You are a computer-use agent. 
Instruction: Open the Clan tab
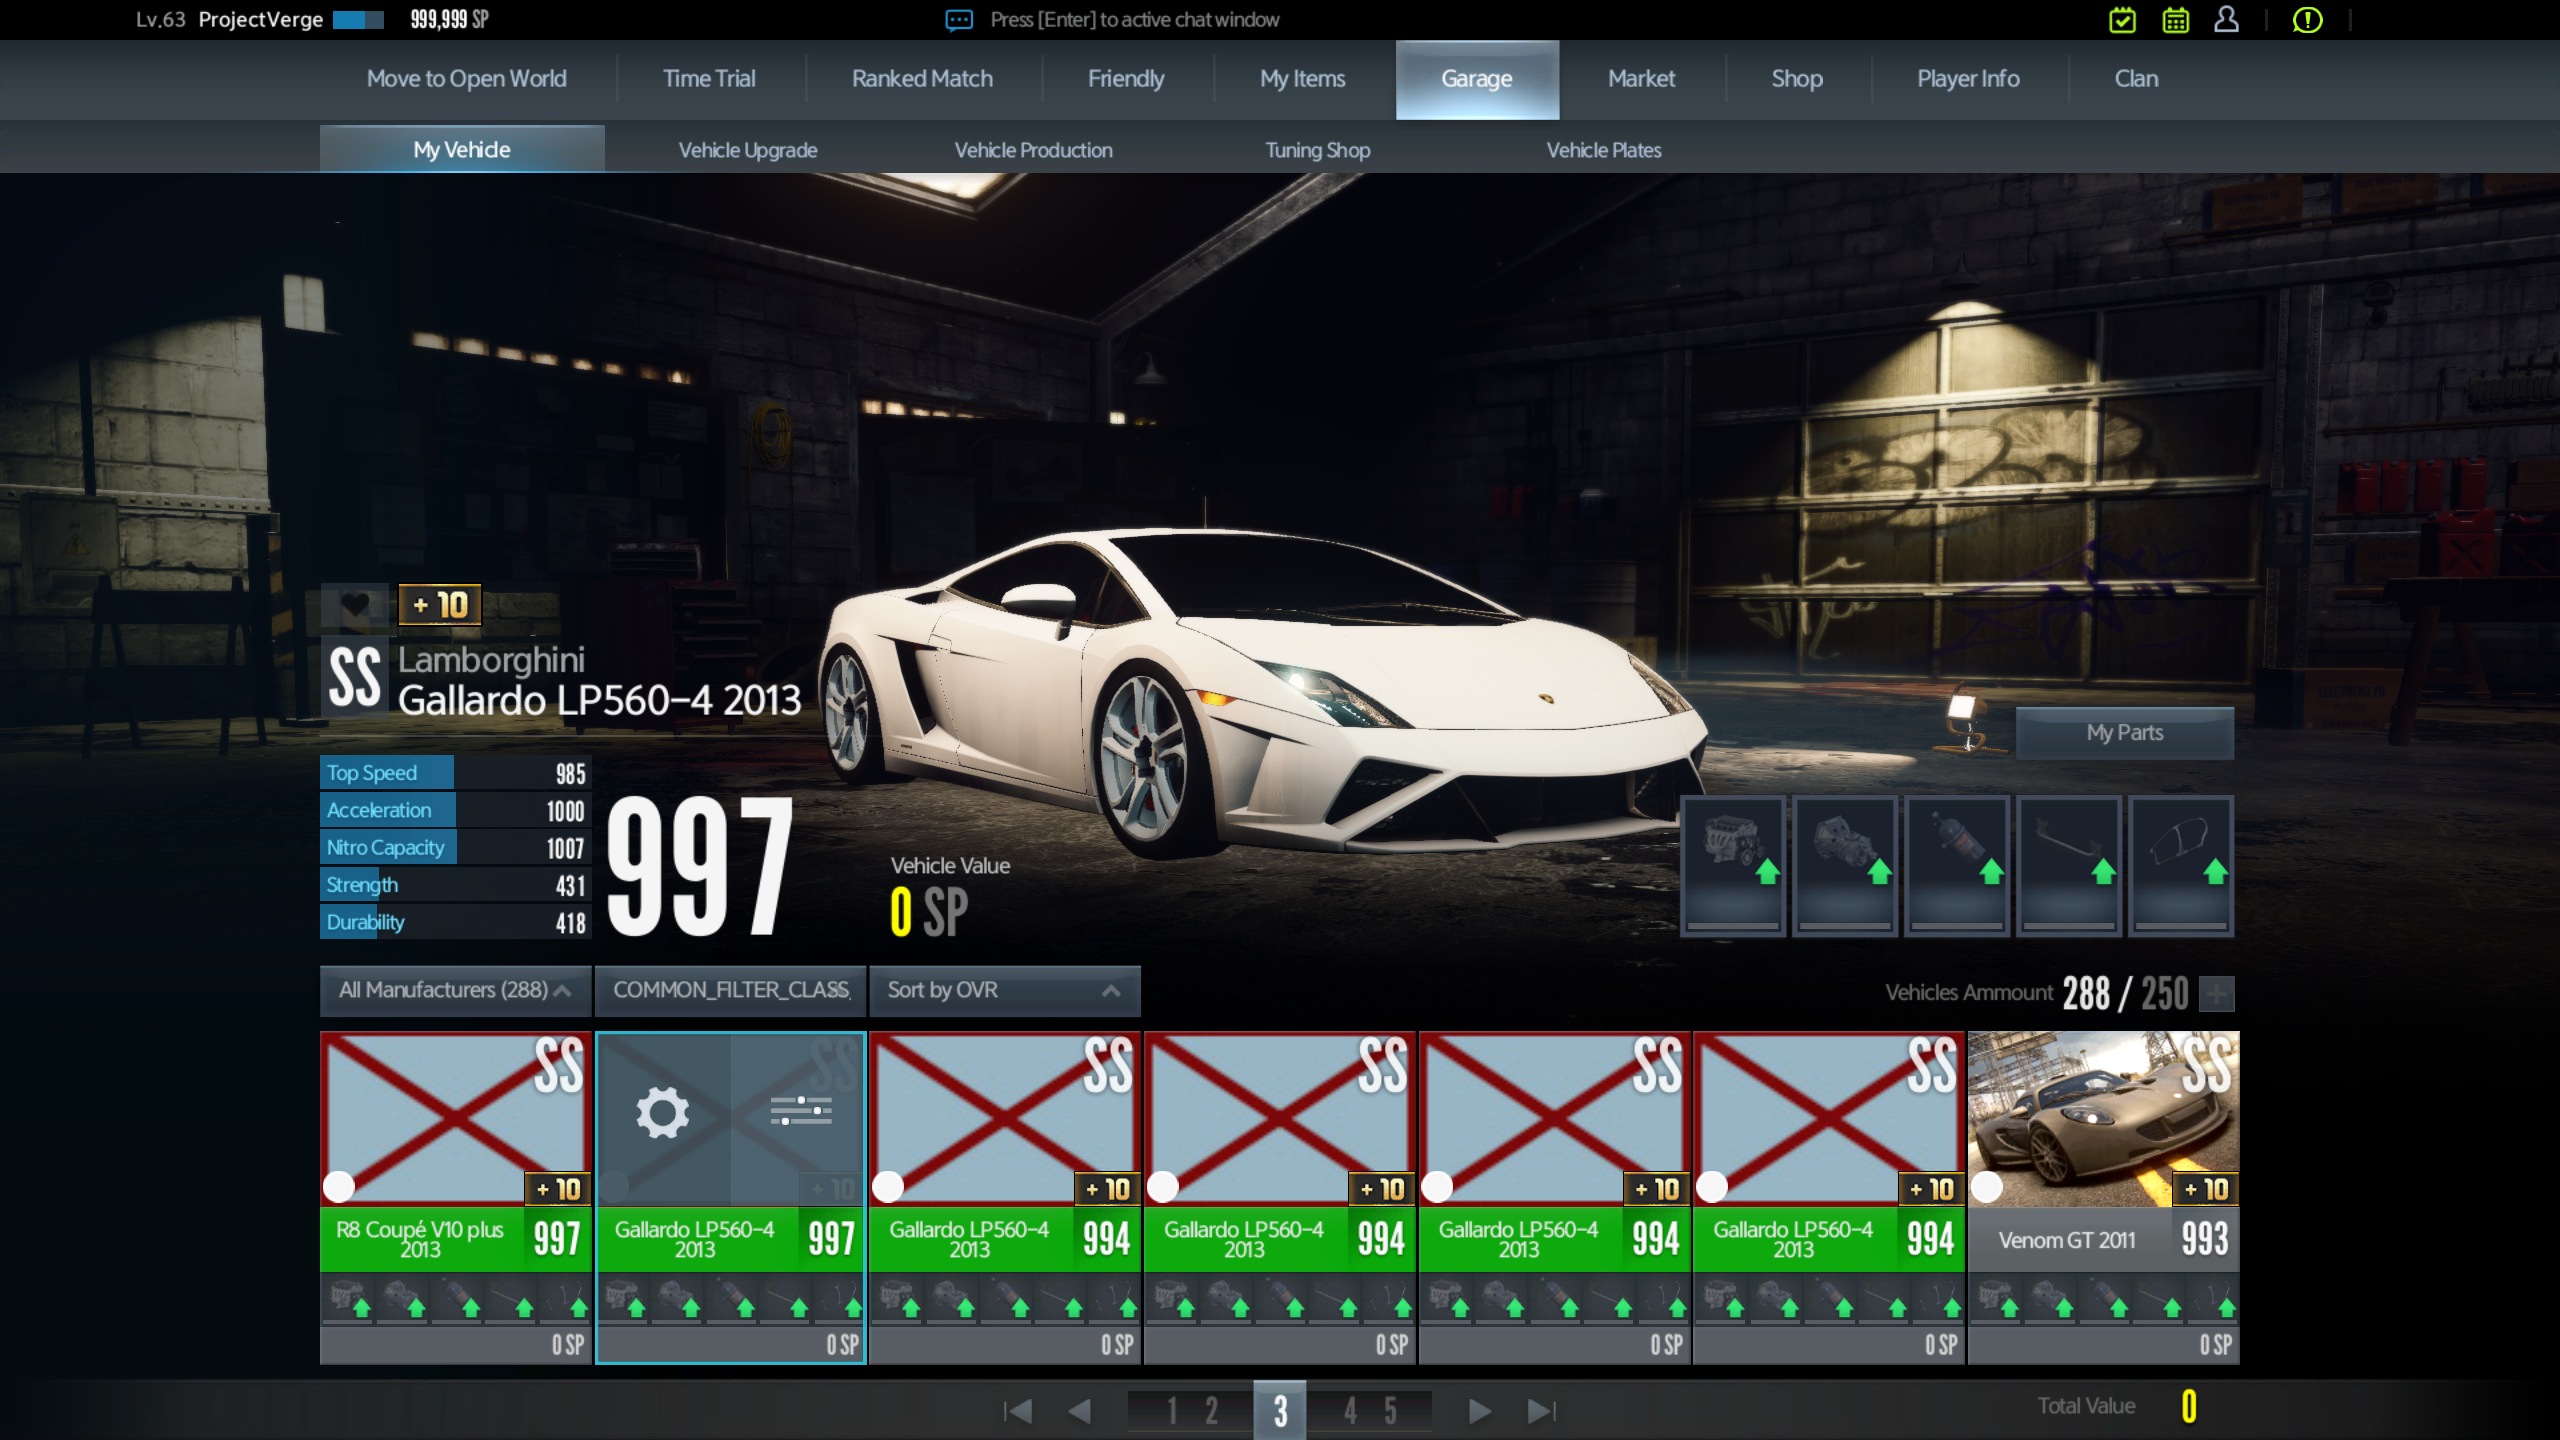(x=2136, y=79)
